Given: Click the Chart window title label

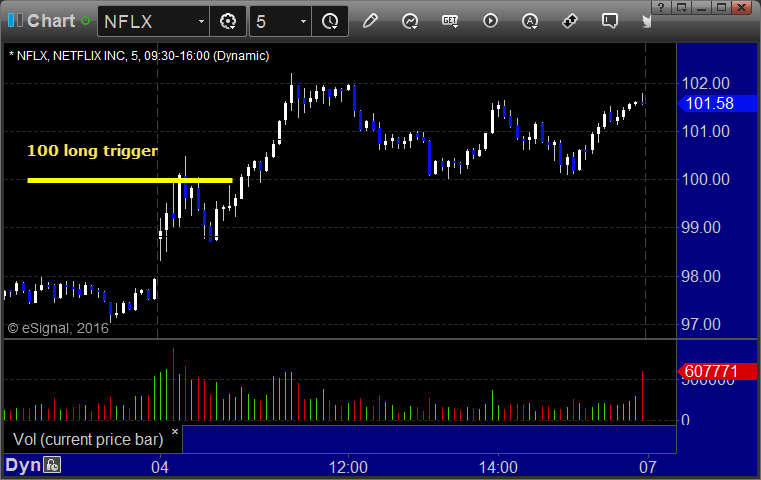Looking at the screenshot, I should click(51, 21).
